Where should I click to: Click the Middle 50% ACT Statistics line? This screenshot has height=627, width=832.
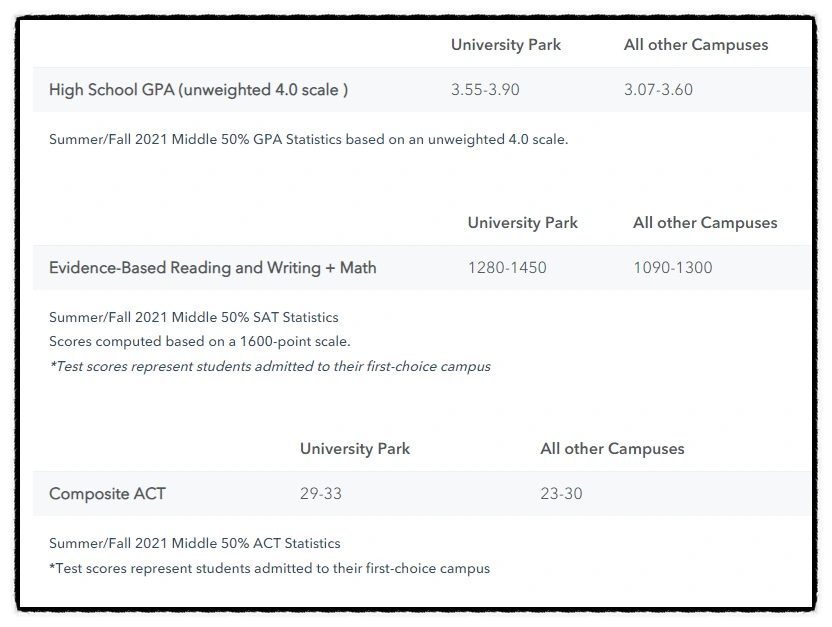pyautogui.click(x=194, y=543)
